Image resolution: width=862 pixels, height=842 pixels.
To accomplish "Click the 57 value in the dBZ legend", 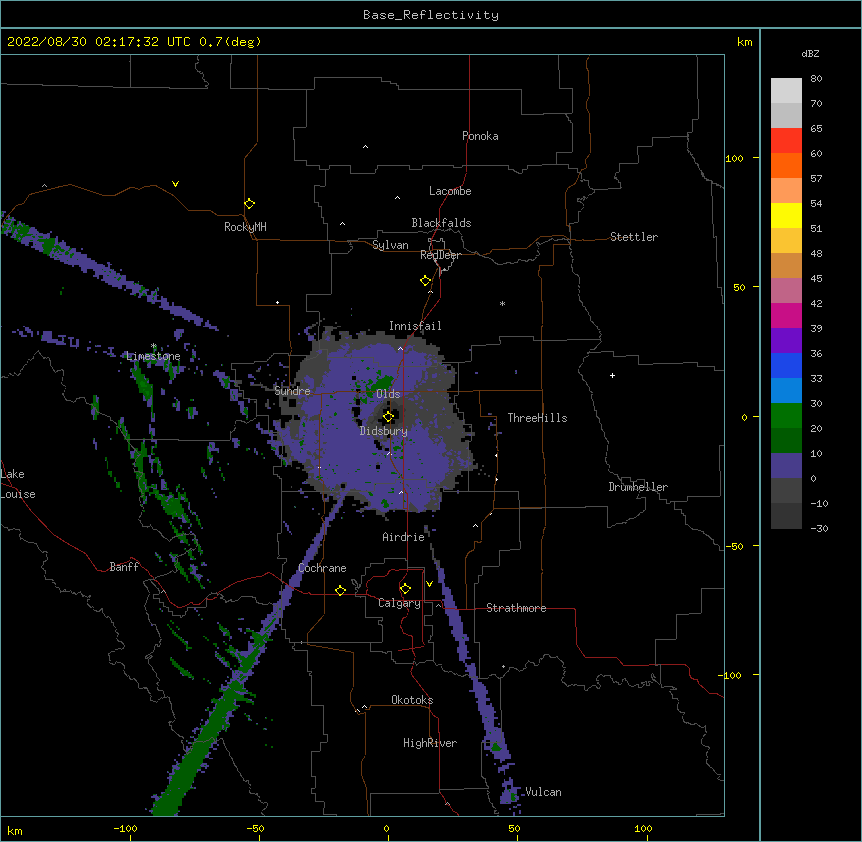I will [816, 179].
